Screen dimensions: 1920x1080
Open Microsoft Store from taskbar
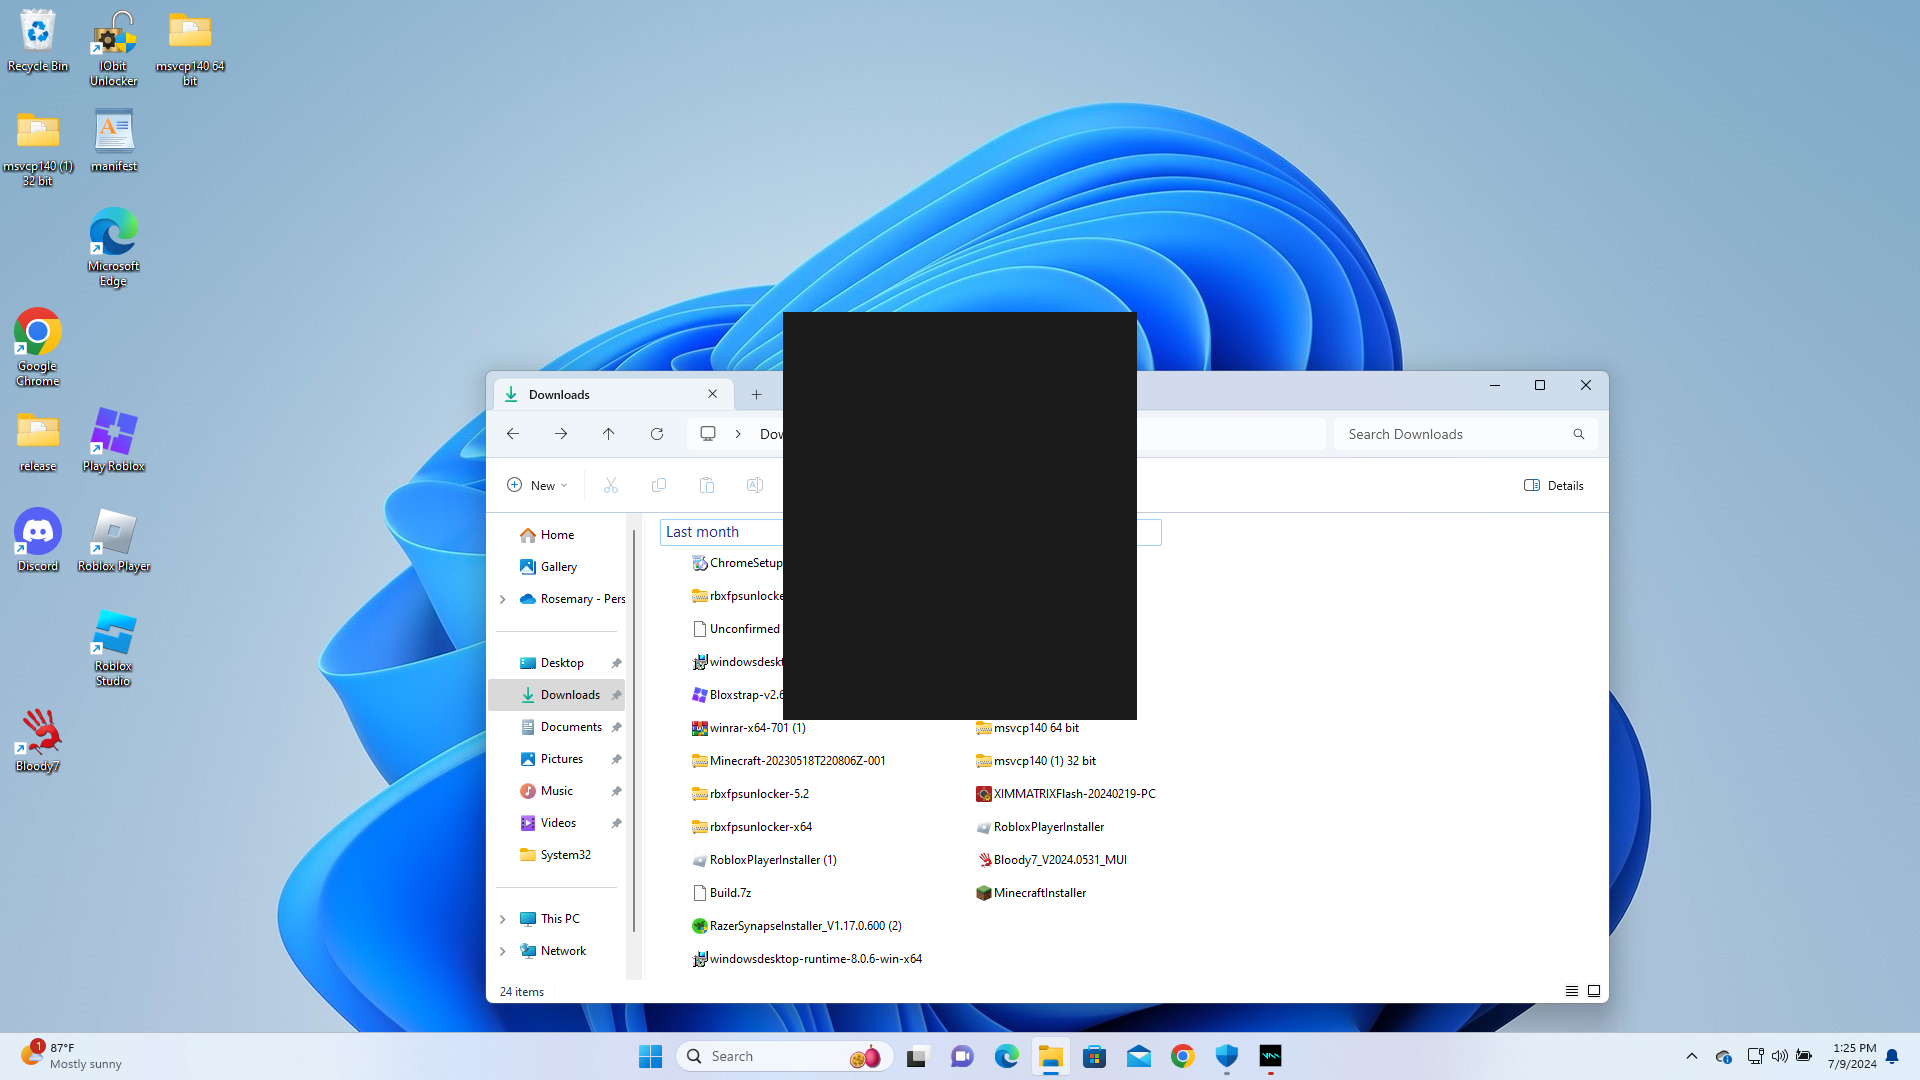(1094, 1056)
